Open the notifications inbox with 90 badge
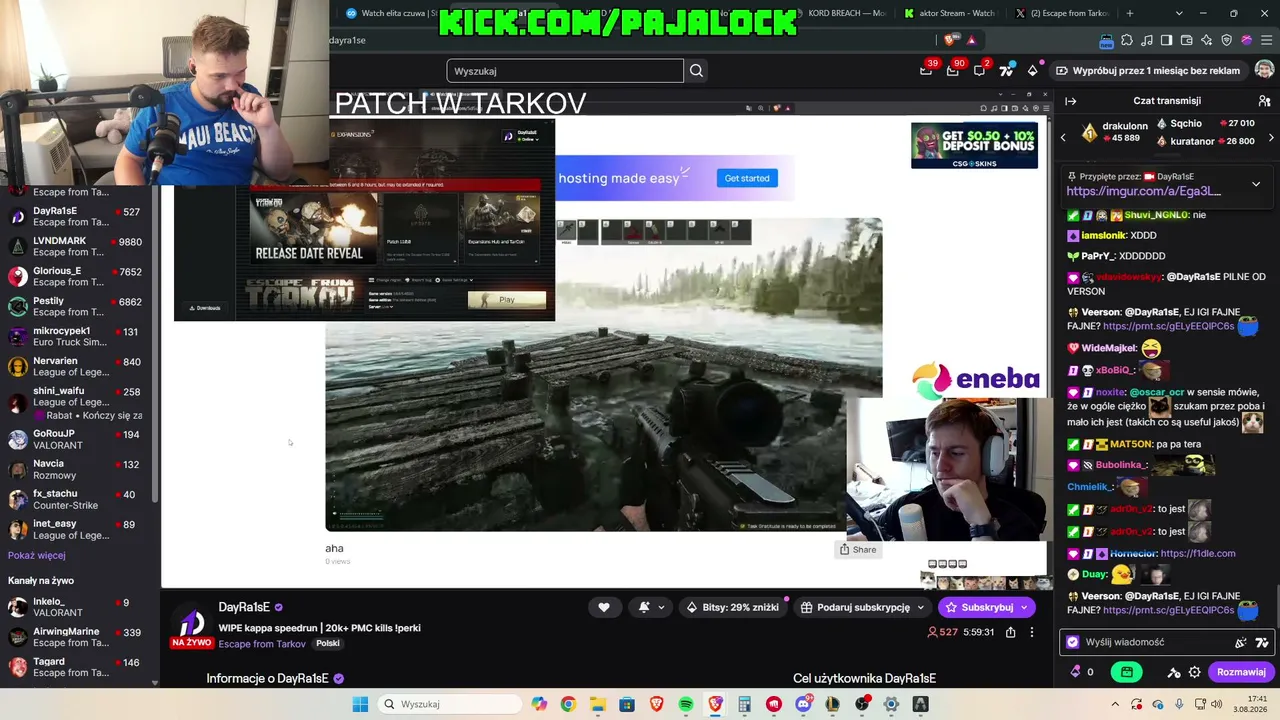Viewport: 1280px width, 720px height. click(954, 70)
